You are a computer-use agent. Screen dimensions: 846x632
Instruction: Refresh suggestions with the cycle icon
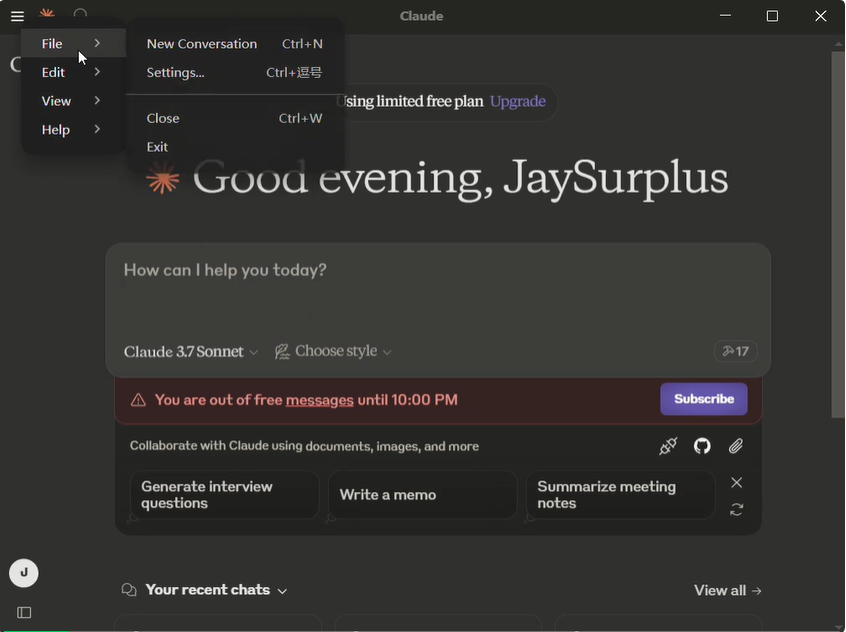(736, 509)
